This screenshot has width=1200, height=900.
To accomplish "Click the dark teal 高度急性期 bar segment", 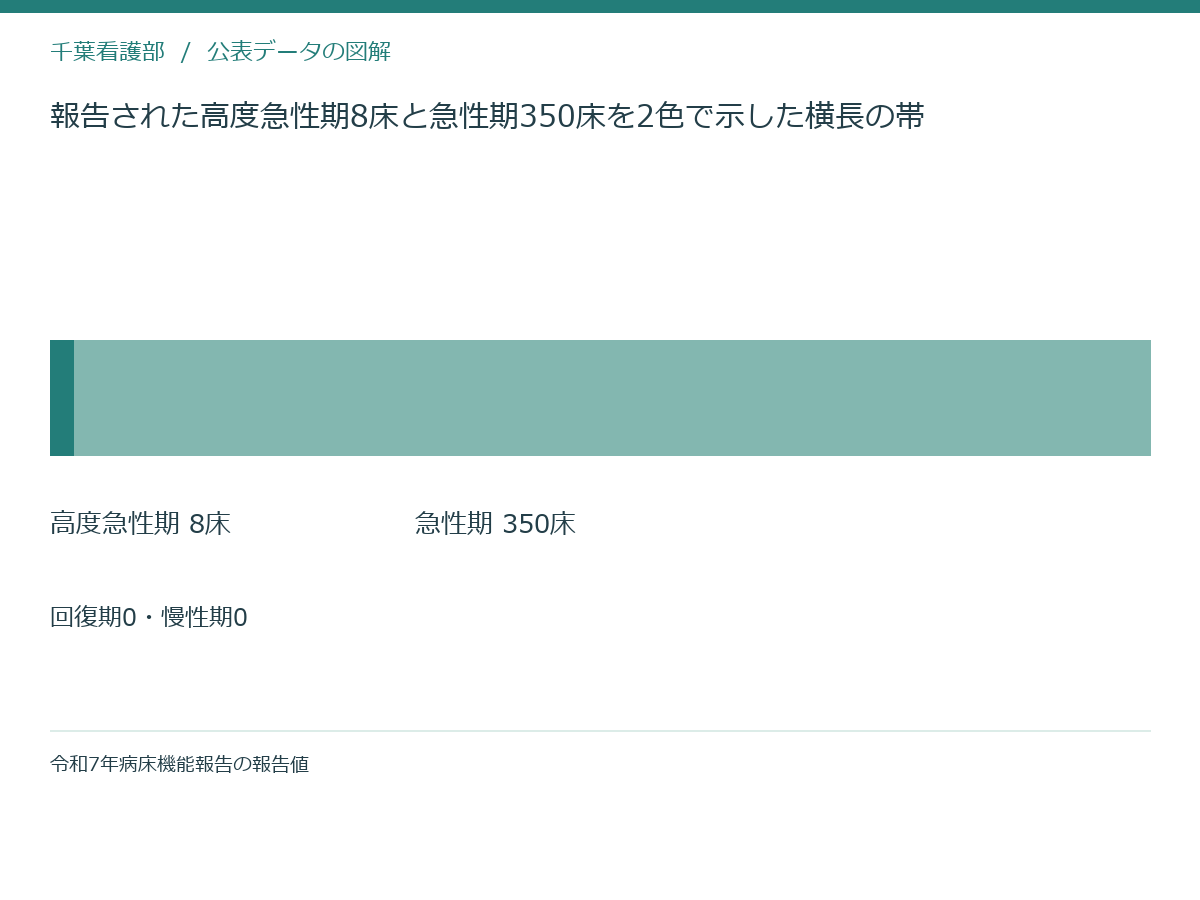I will tap(62, 398).
